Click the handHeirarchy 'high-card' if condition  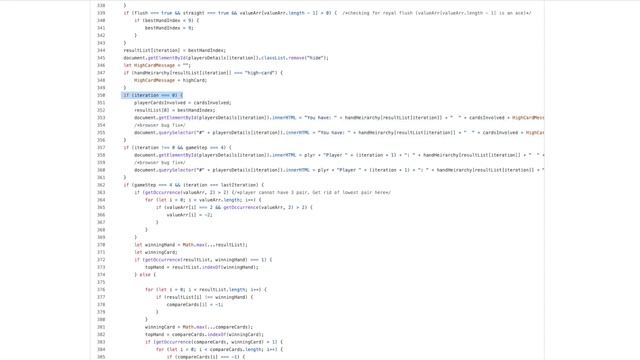(x=203, y=73)
